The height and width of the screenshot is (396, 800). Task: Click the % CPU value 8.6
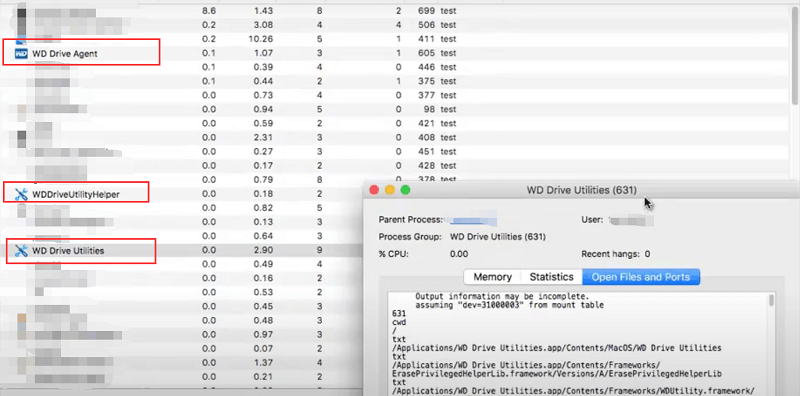pyautogui.click(x=209, y=11)
